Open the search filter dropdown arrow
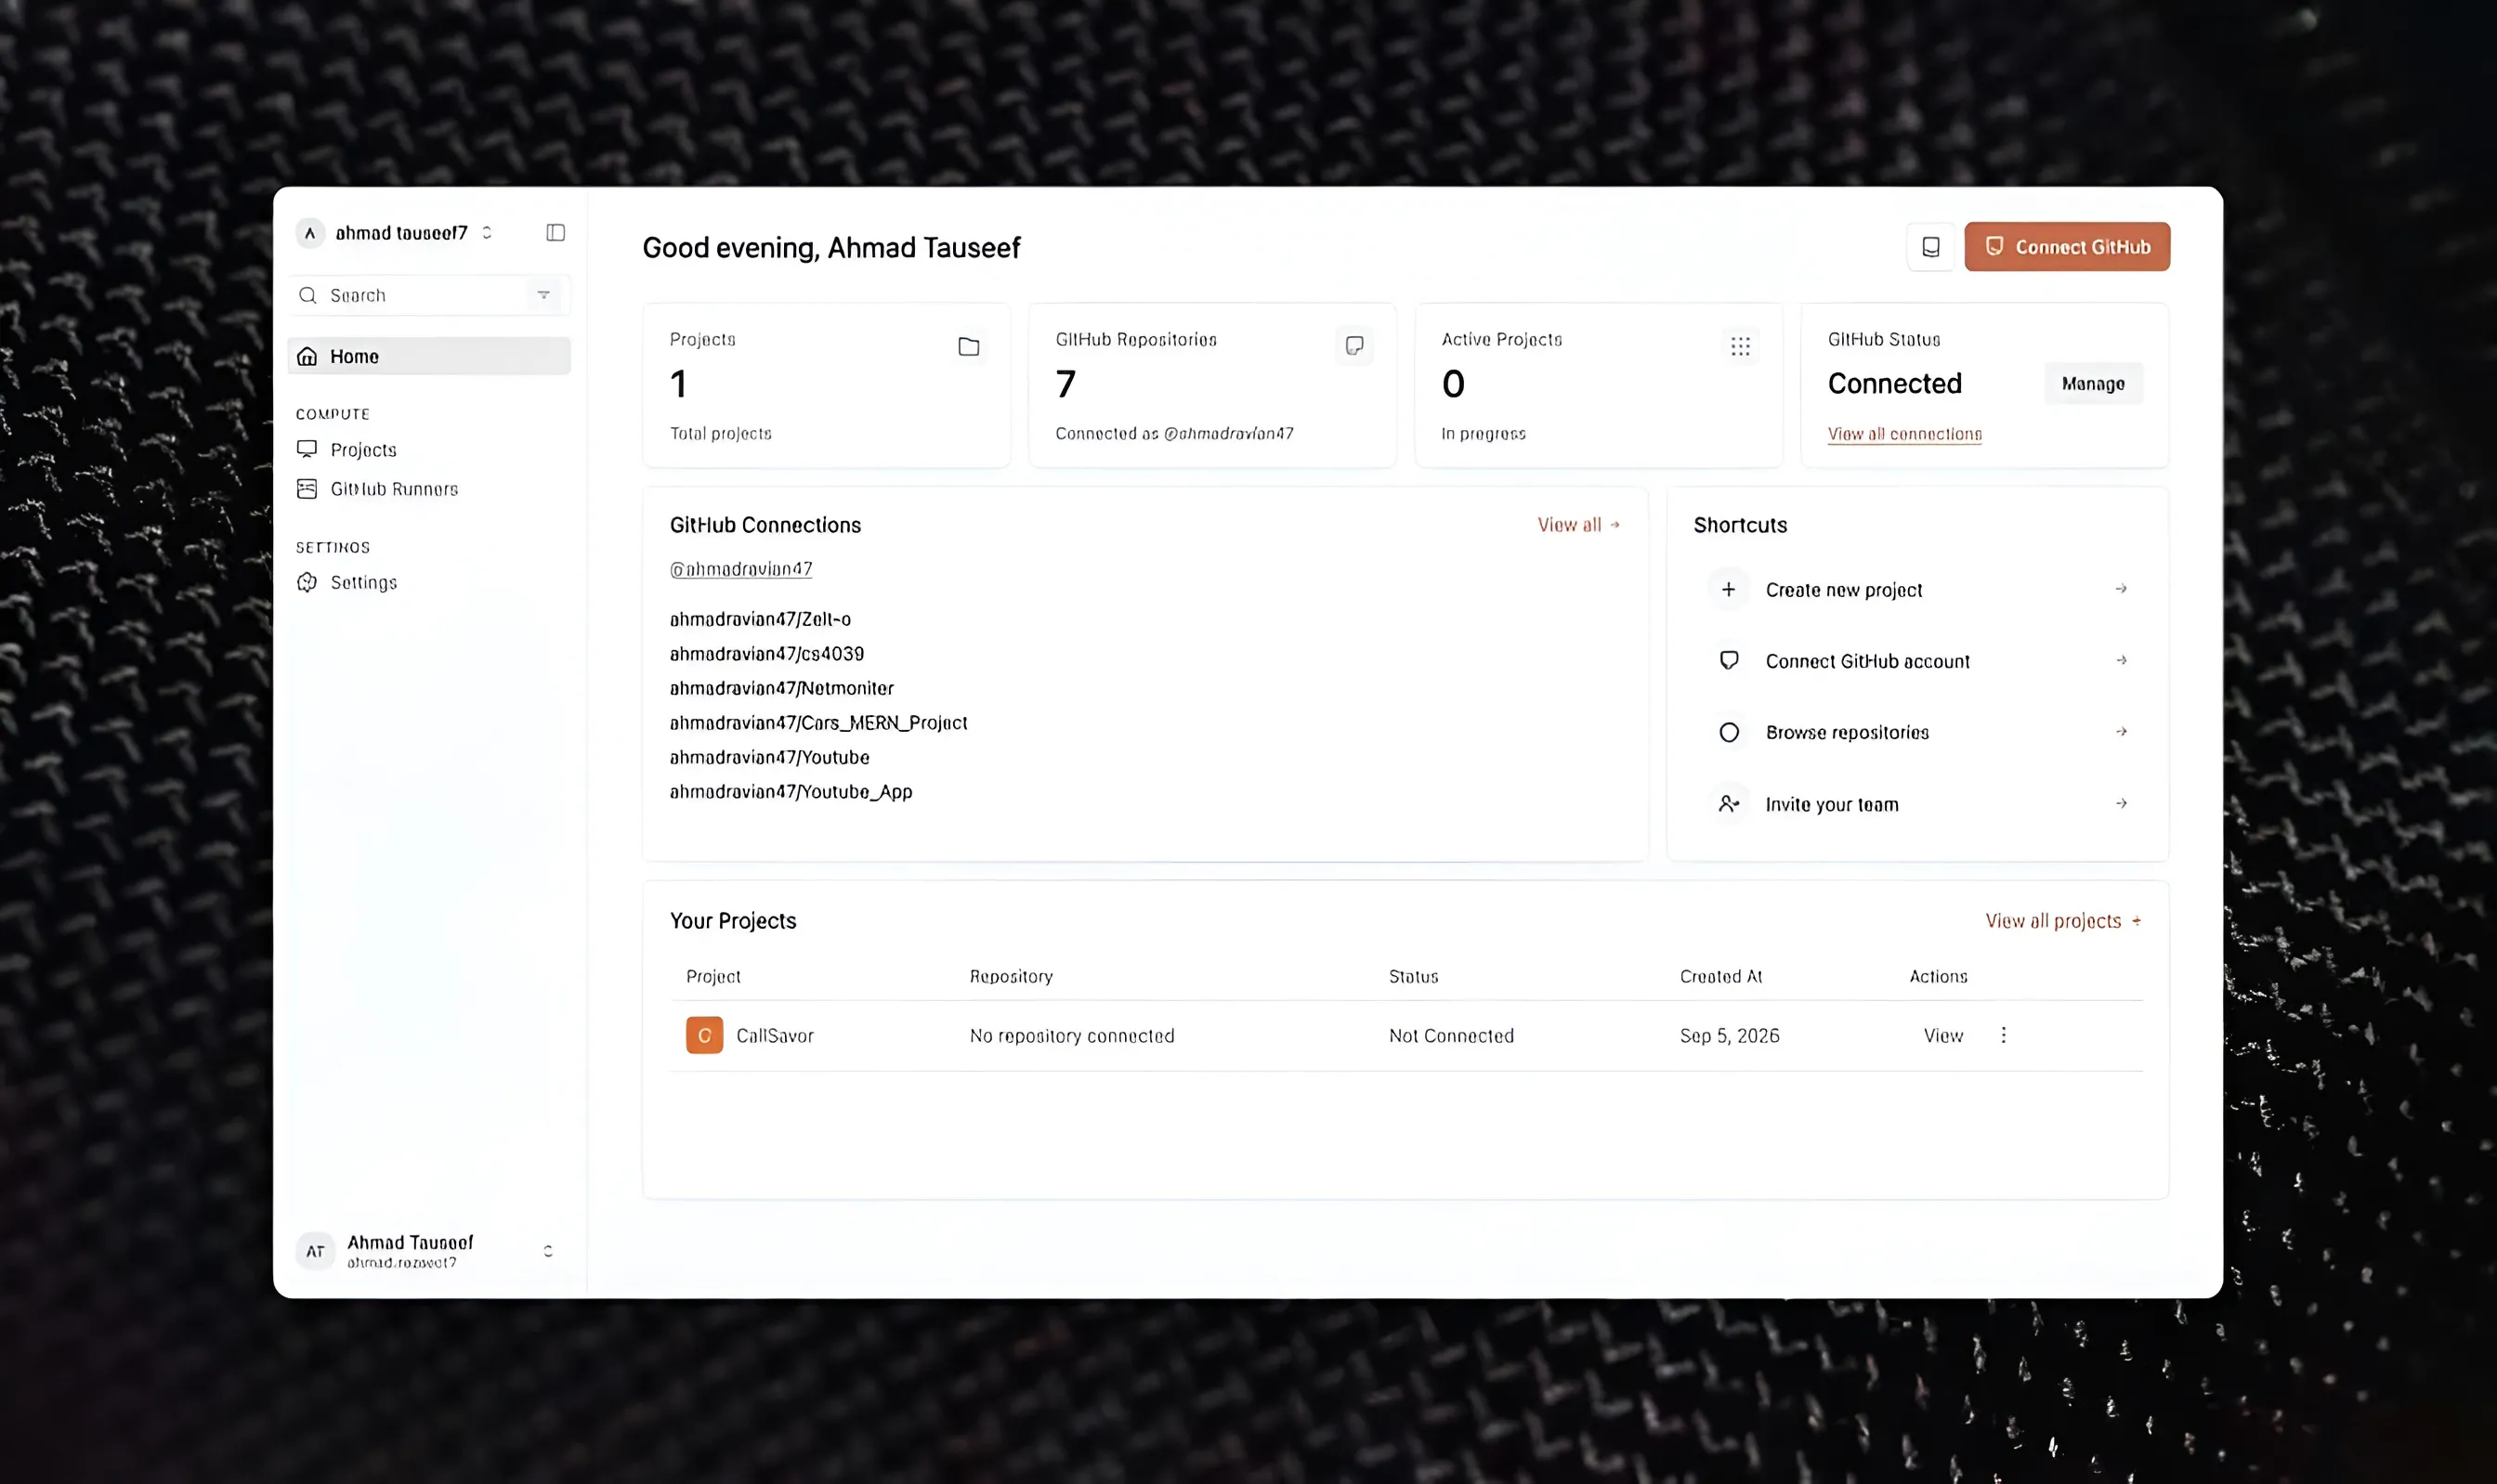This screenshot has height=1484, width=2497. 544,295
